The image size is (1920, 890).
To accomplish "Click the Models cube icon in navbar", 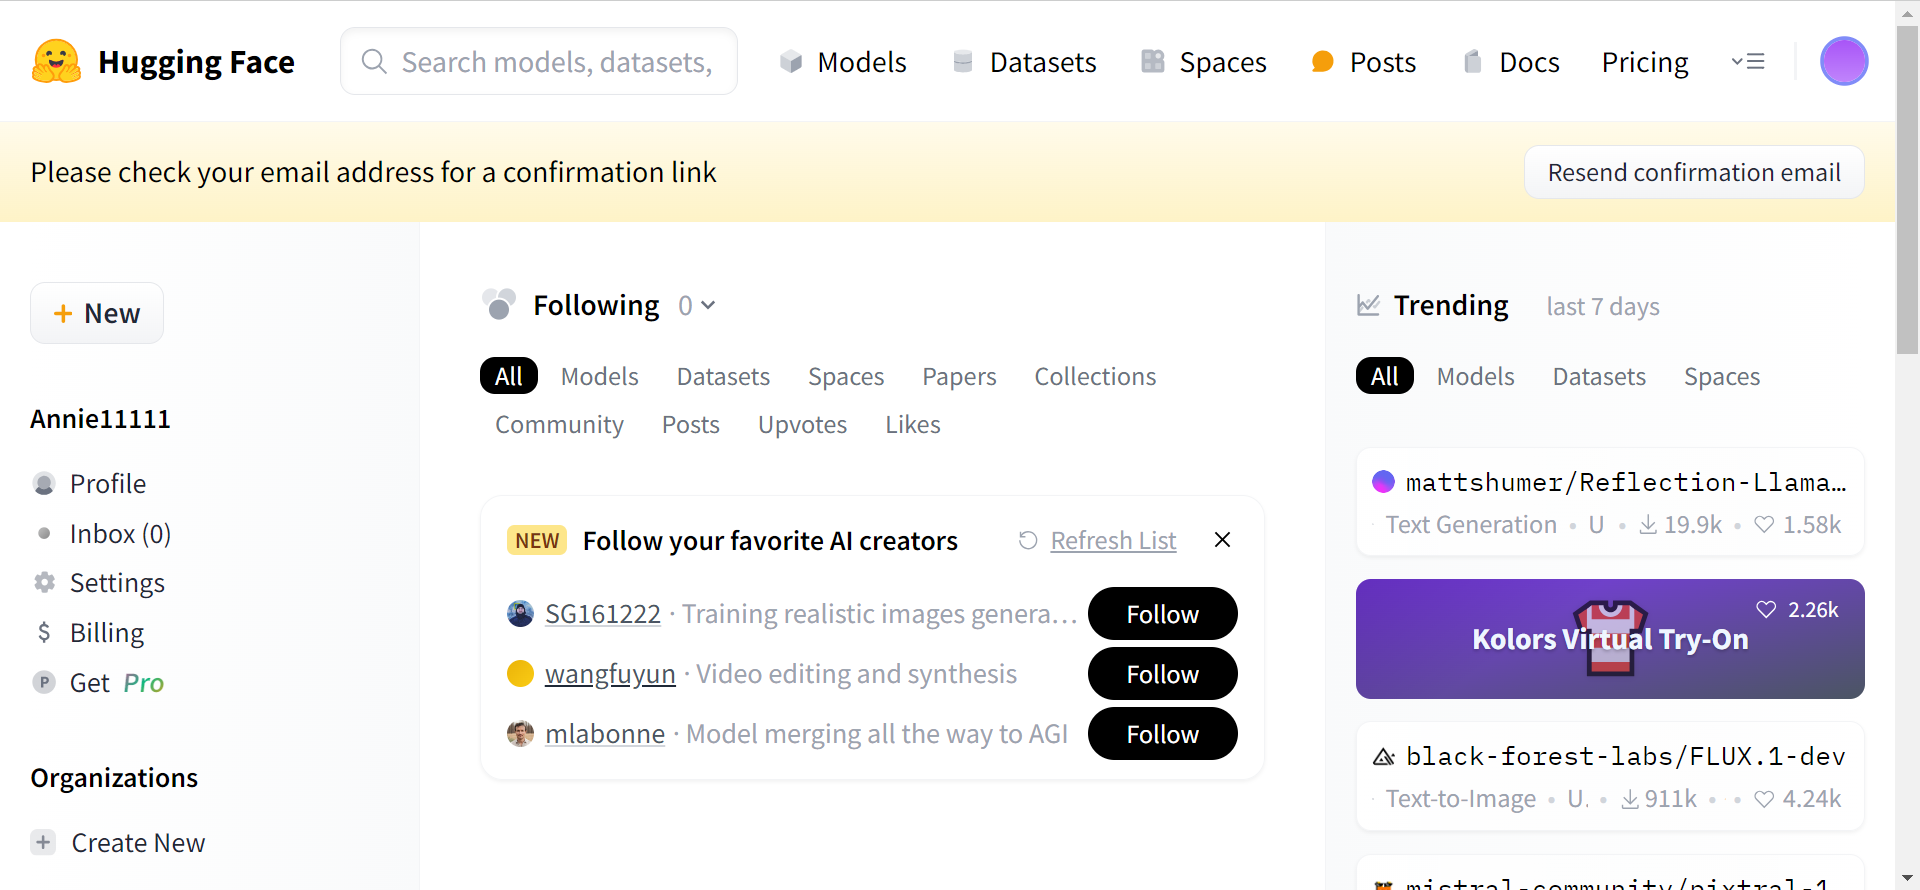I will [x=791, y=62].
